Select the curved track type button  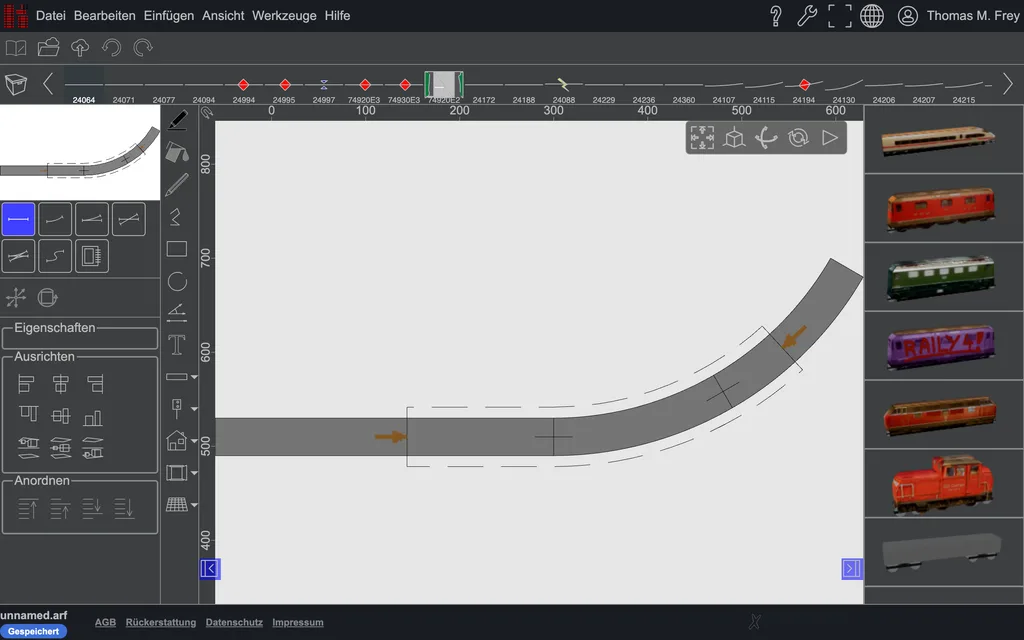[55, 219]
